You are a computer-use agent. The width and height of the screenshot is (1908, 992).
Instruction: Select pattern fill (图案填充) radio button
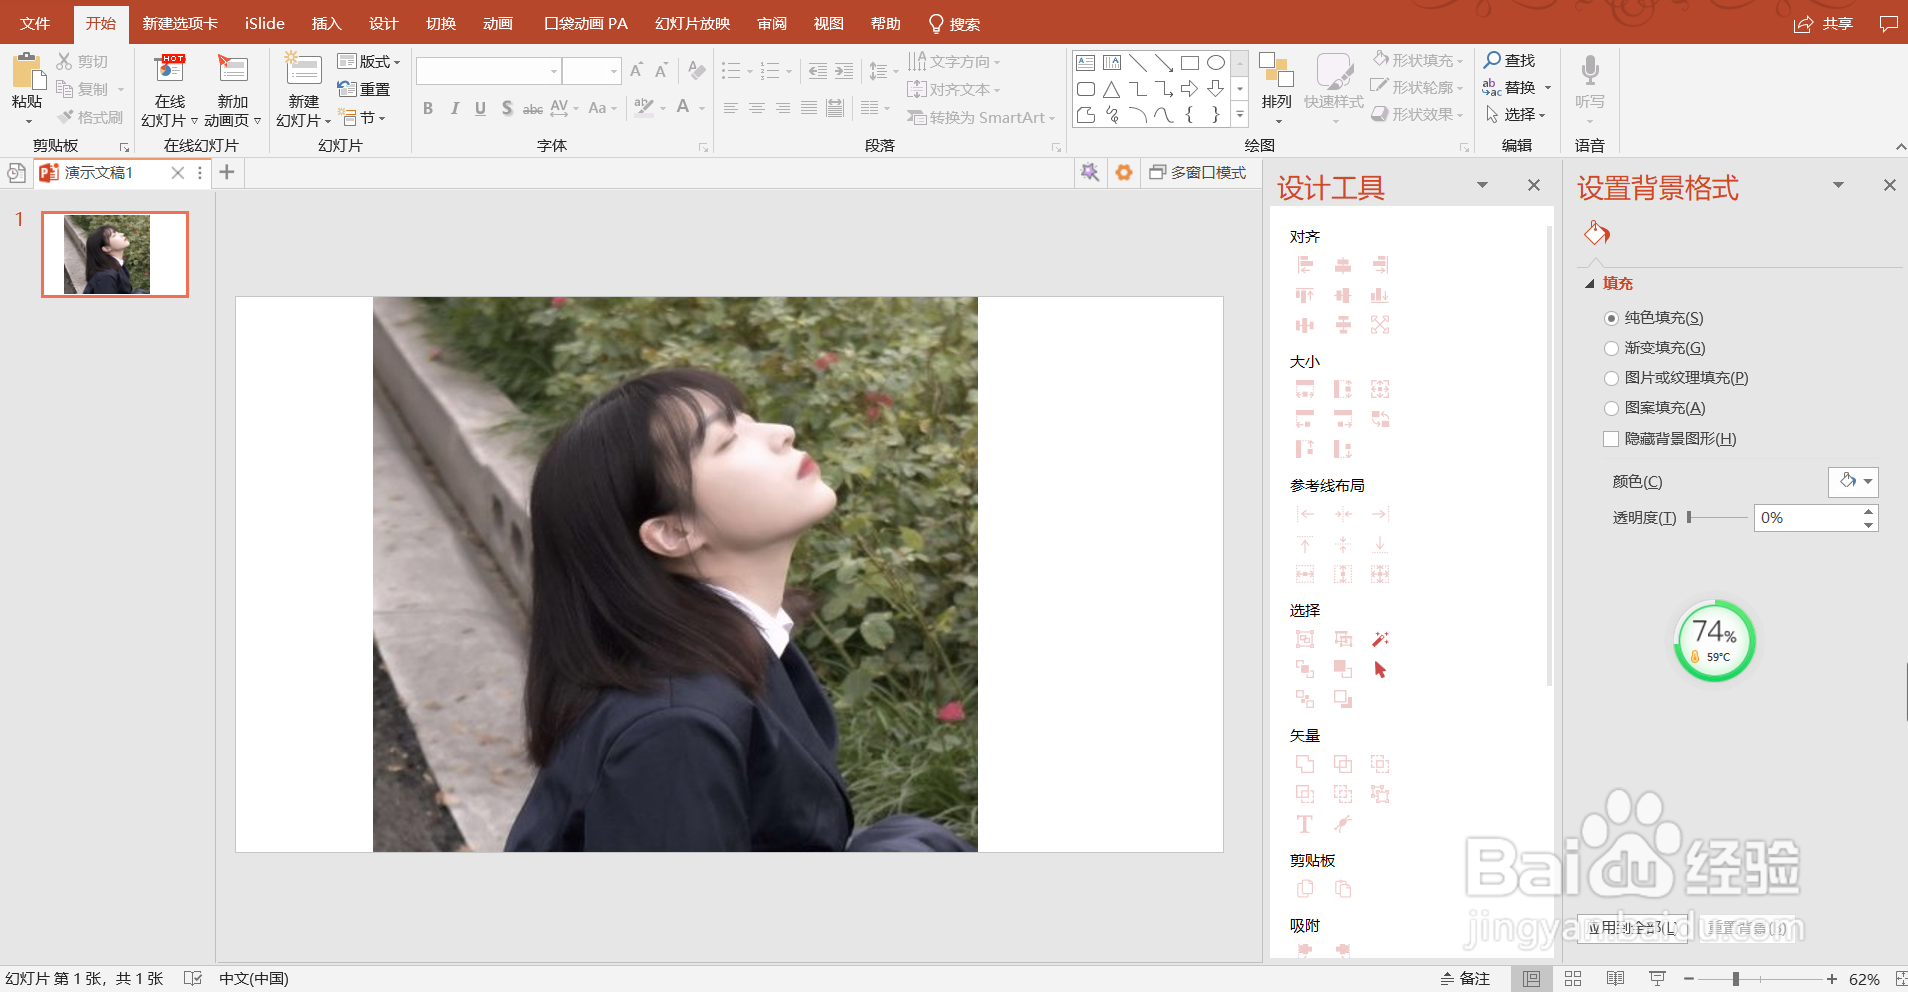pyautogui.click(x=1611, y=408)
